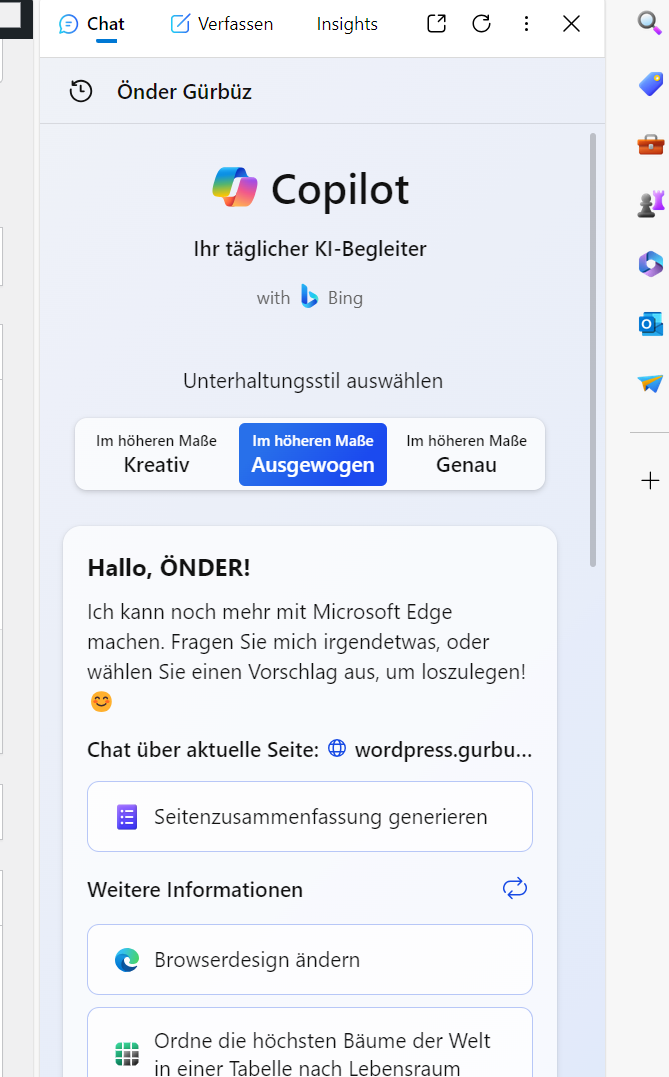Select the Kreativ conversation style
The height and width of the screenshot is (1077, 669).
coord(157,455)
